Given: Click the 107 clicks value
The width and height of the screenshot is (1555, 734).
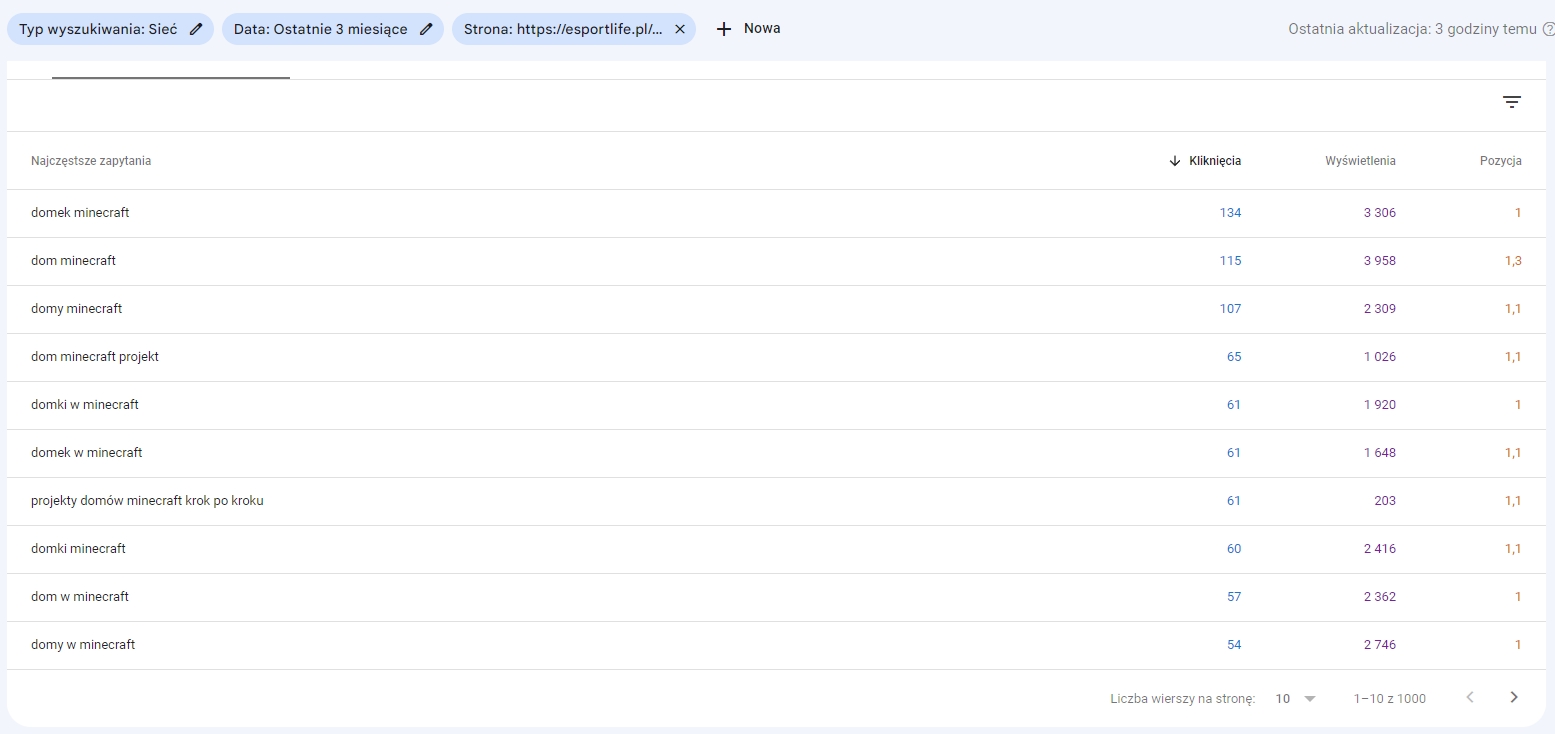Looking at the screenshot, I should (1230, 309).
